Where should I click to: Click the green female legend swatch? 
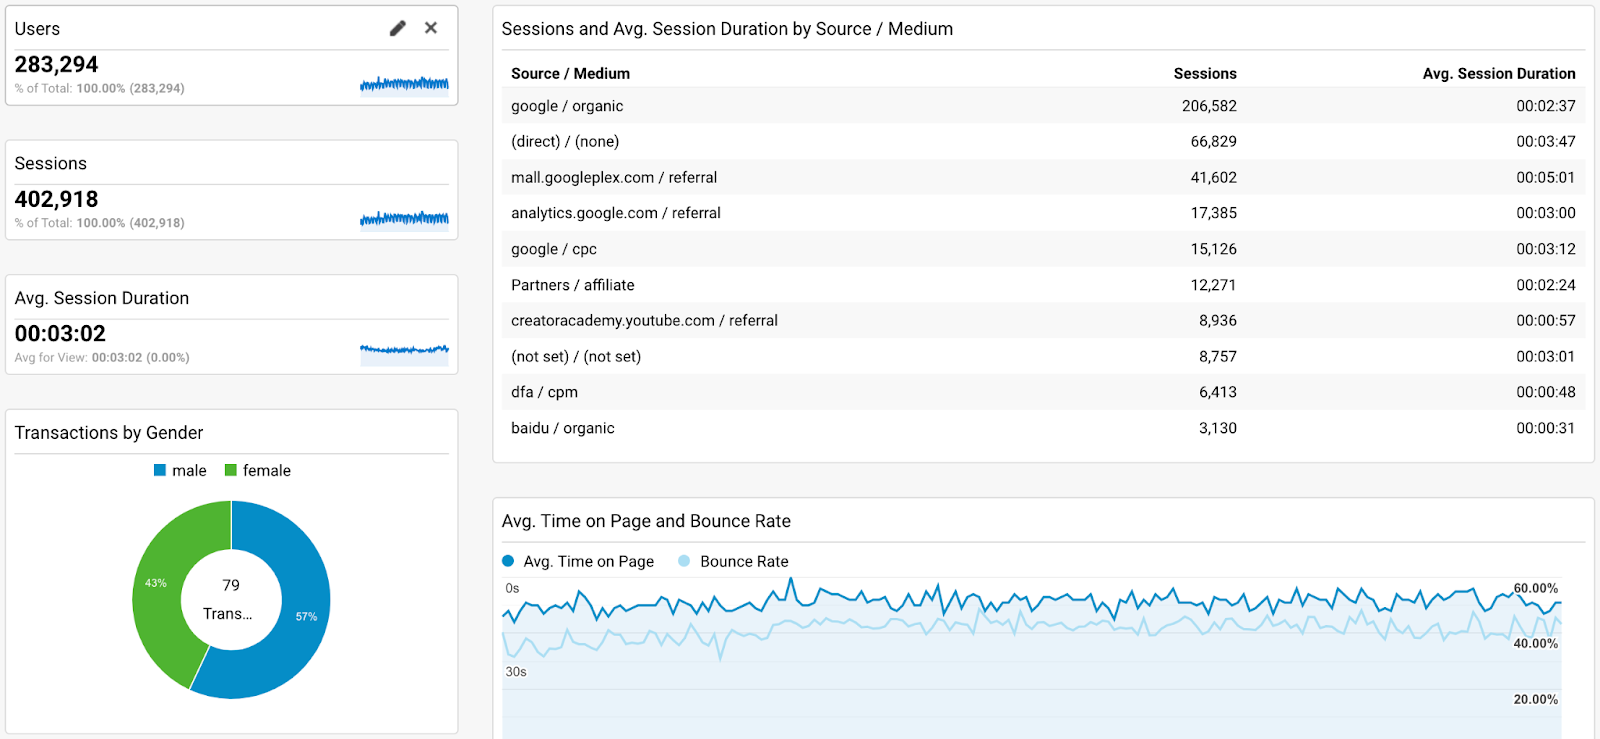point(231,470)
